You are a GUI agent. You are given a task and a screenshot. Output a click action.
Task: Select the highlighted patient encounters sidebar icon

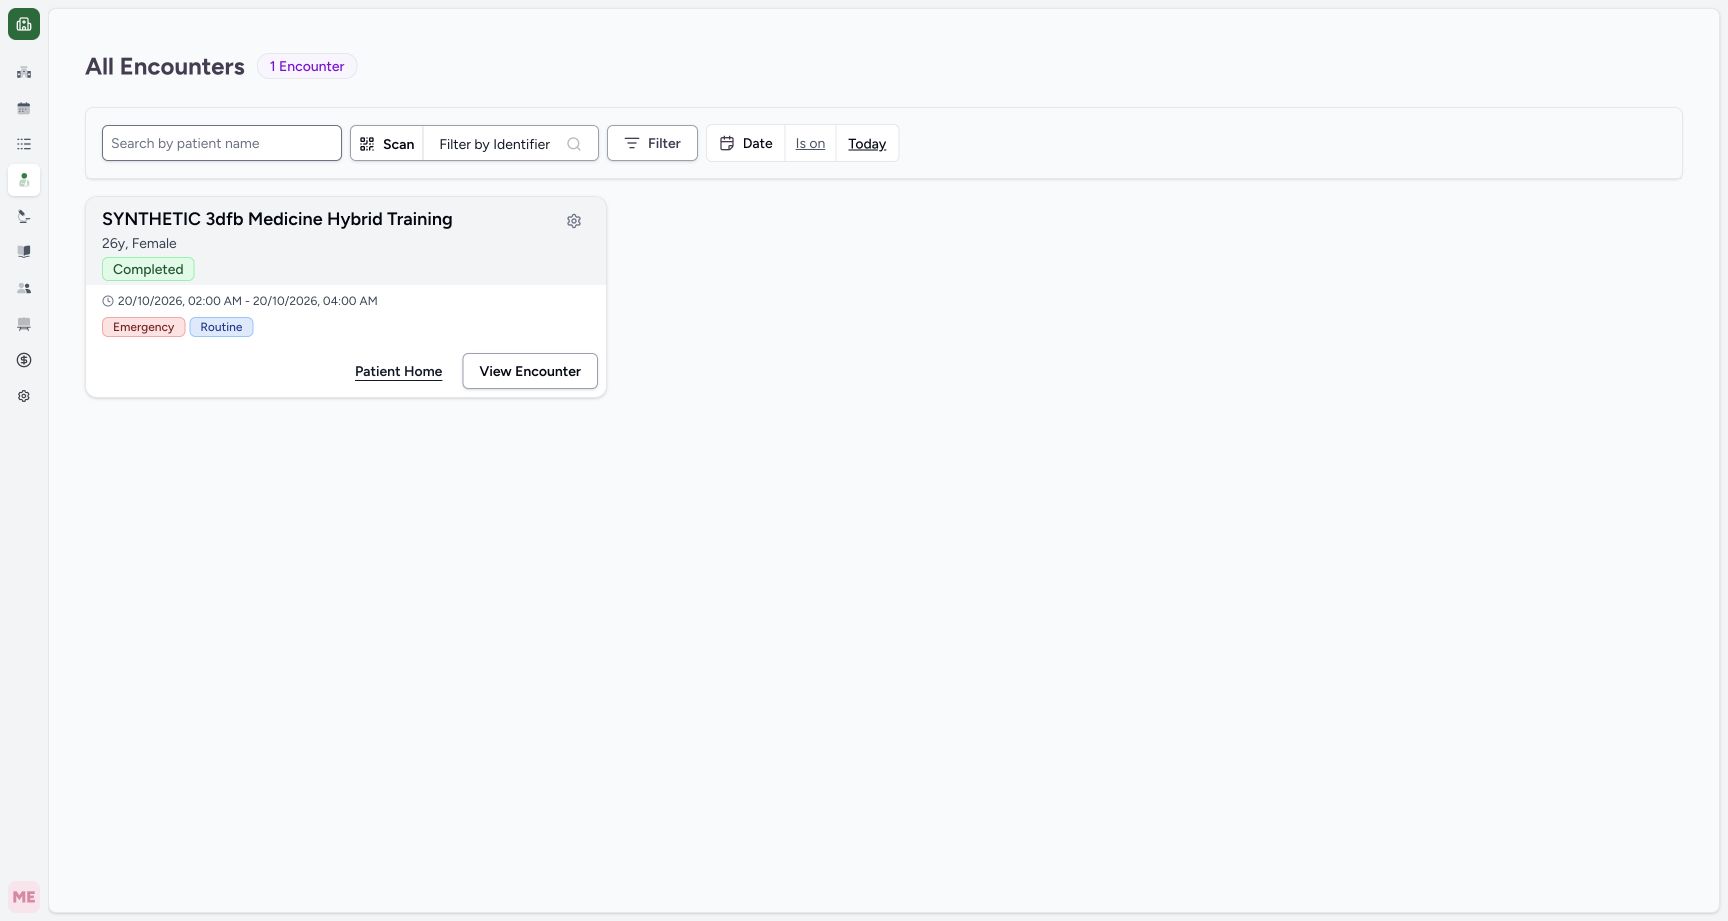pyautogui.click(x=24, y=180)
